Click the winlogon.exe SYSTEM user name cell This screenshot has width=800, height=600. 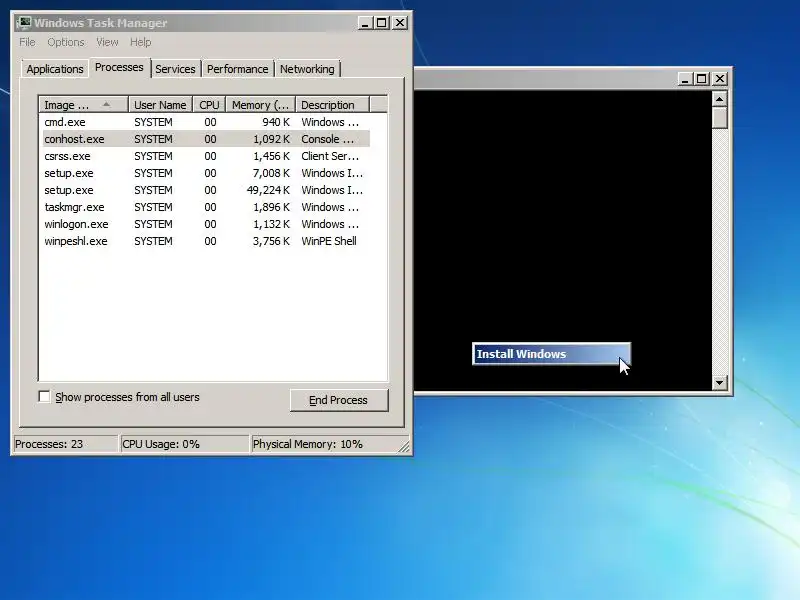(x=153, y=224)
